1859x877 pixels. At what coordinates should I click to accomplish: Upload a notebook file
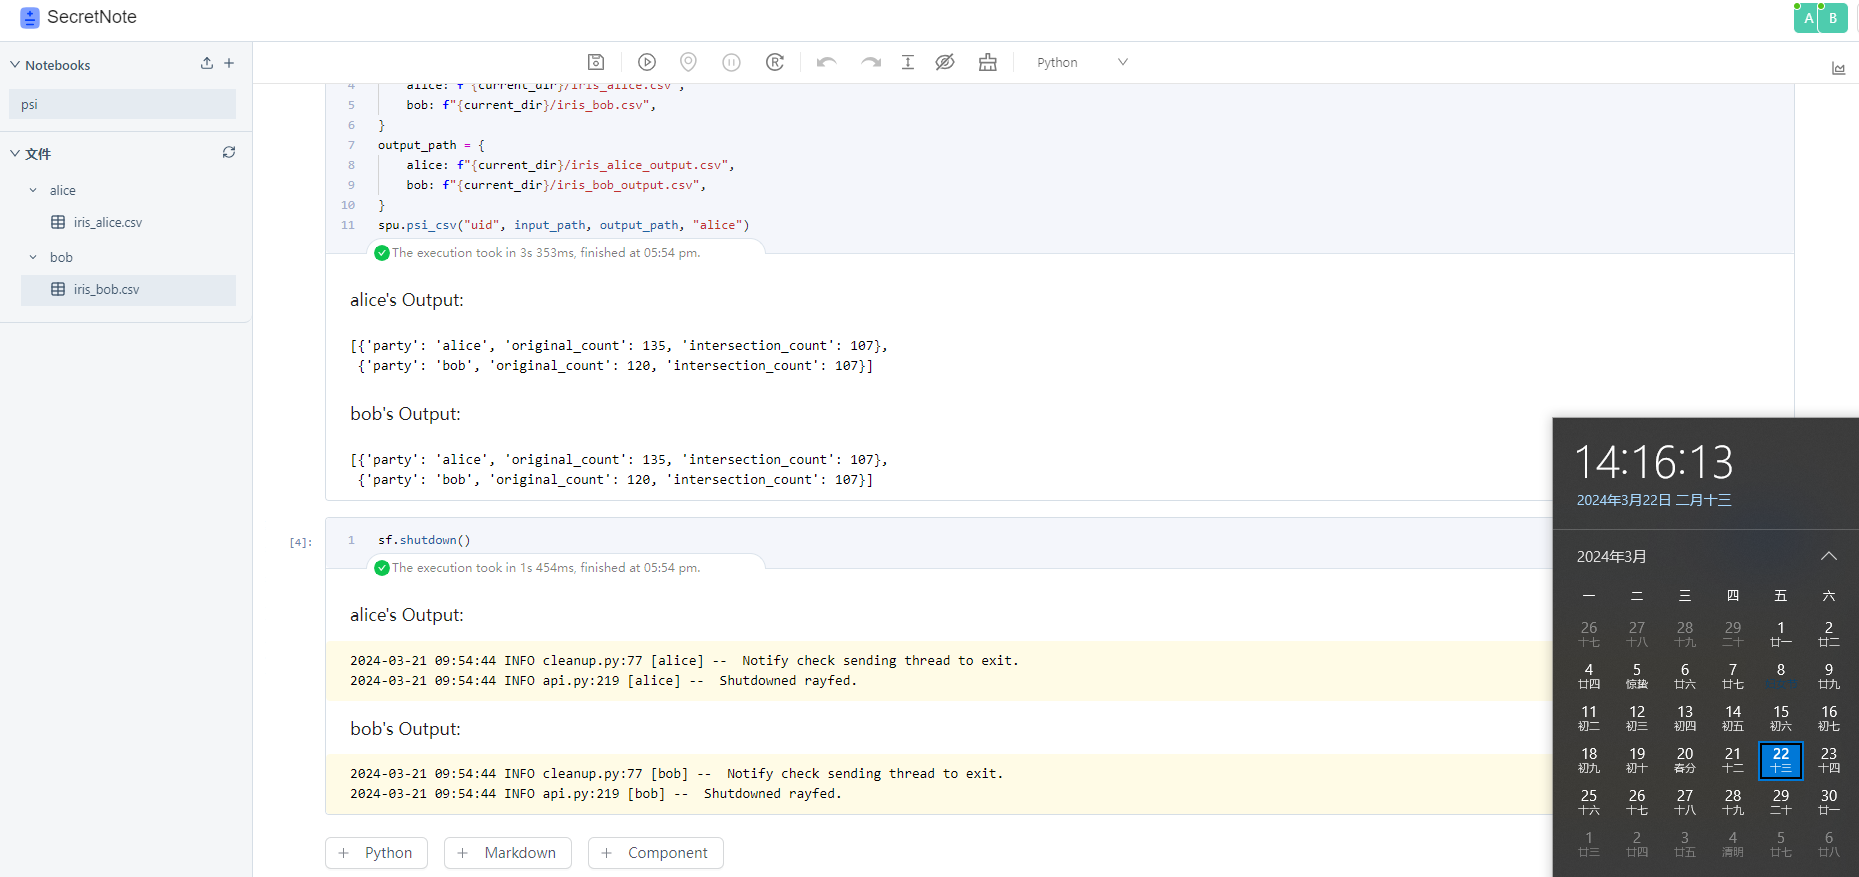pos(207,63)
